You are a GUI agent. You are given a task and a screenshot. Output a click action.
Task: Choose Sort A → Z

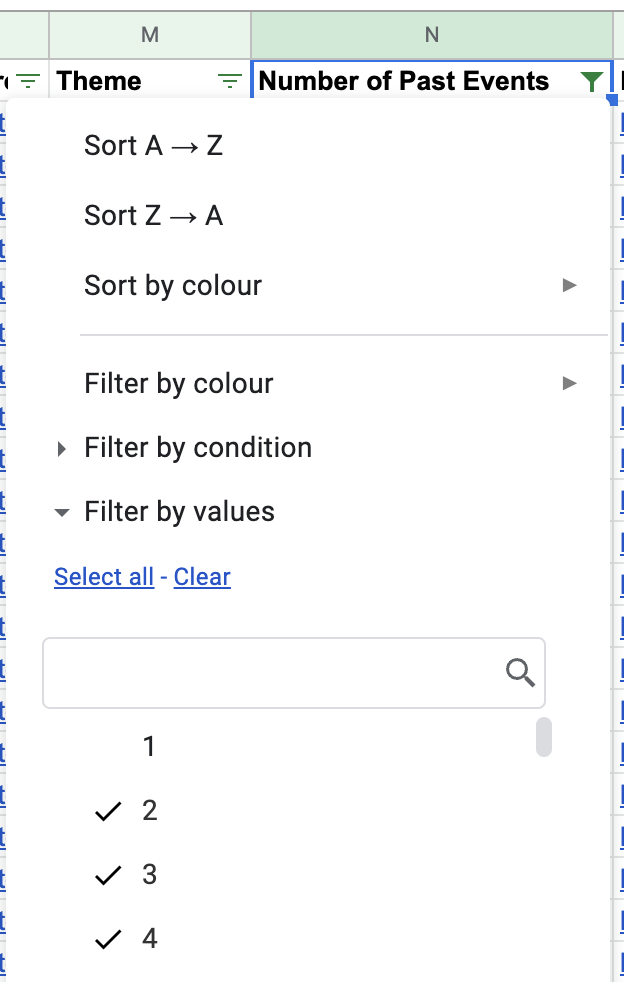(x=154, y=146)
